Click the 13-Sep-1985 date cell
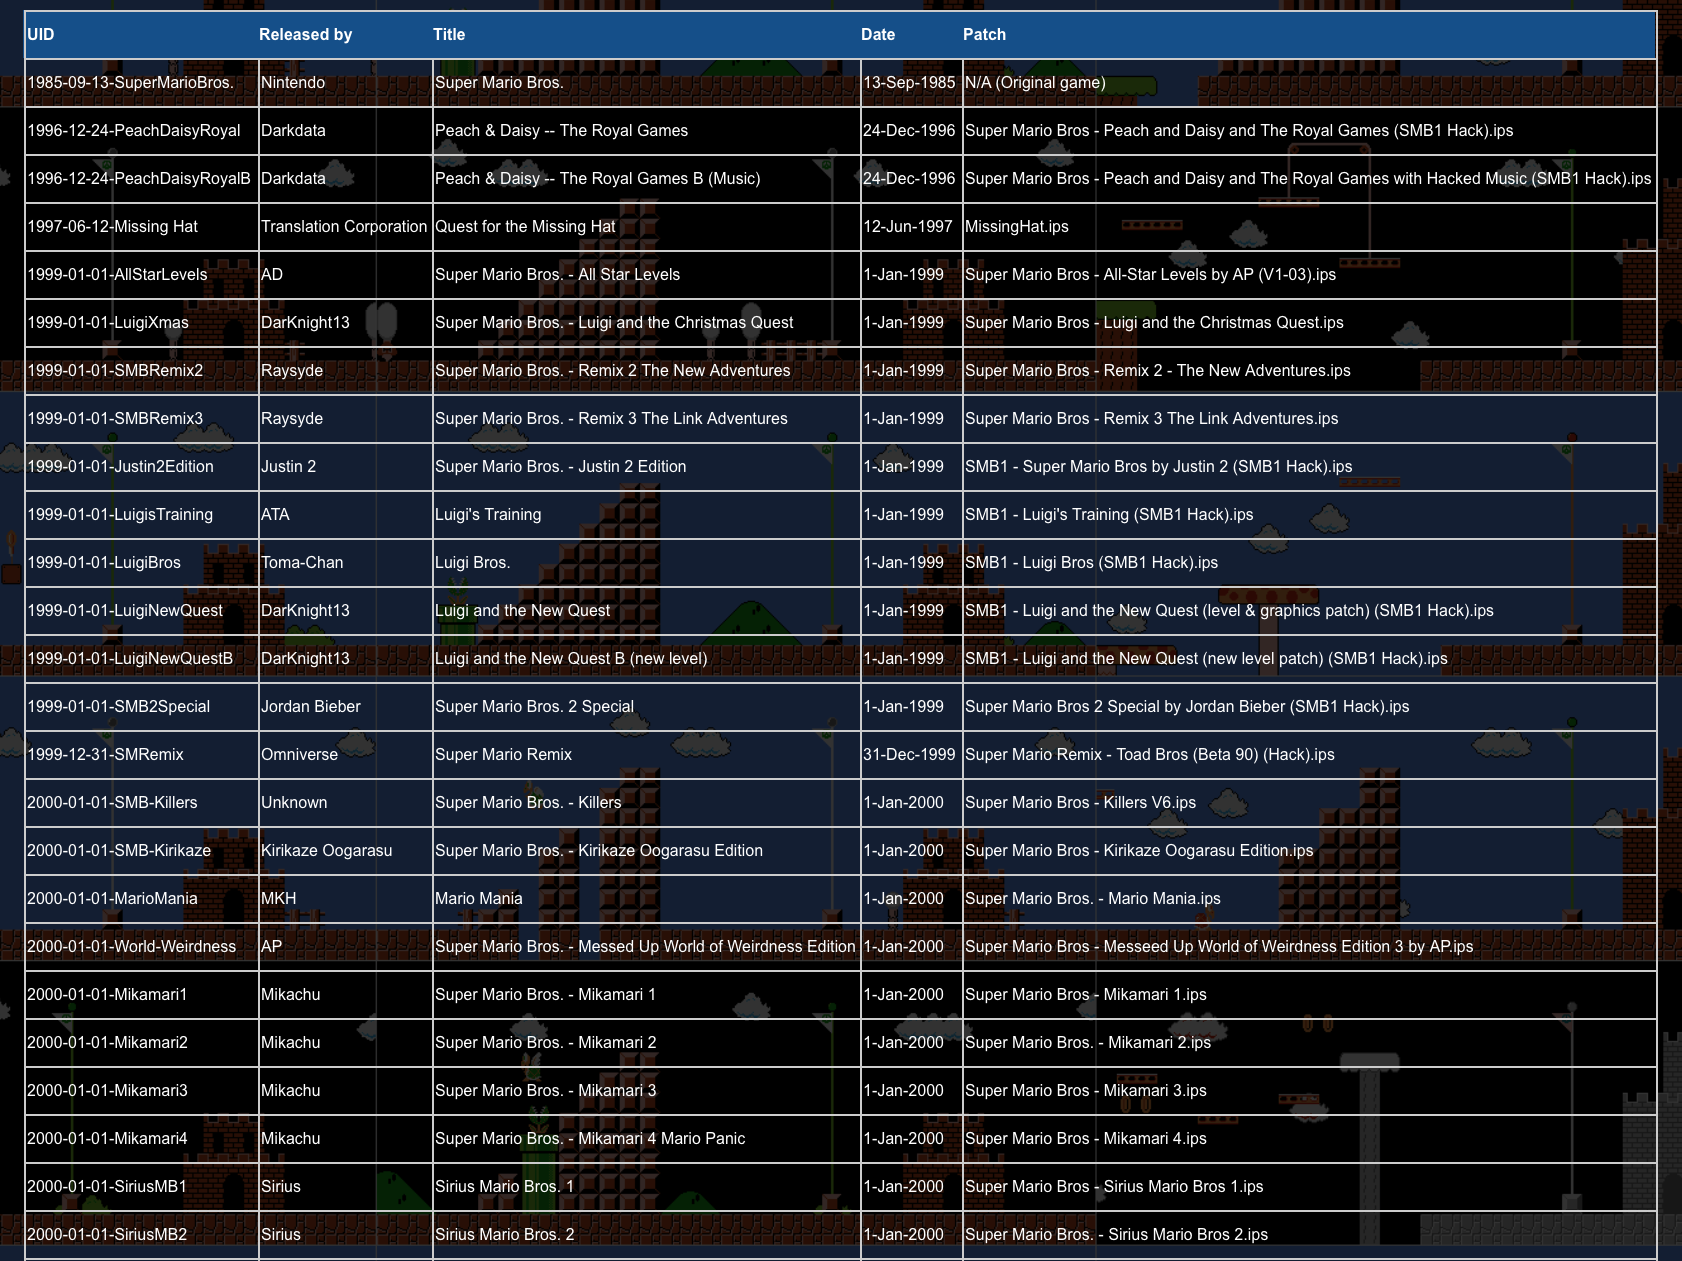 [910, 83]
